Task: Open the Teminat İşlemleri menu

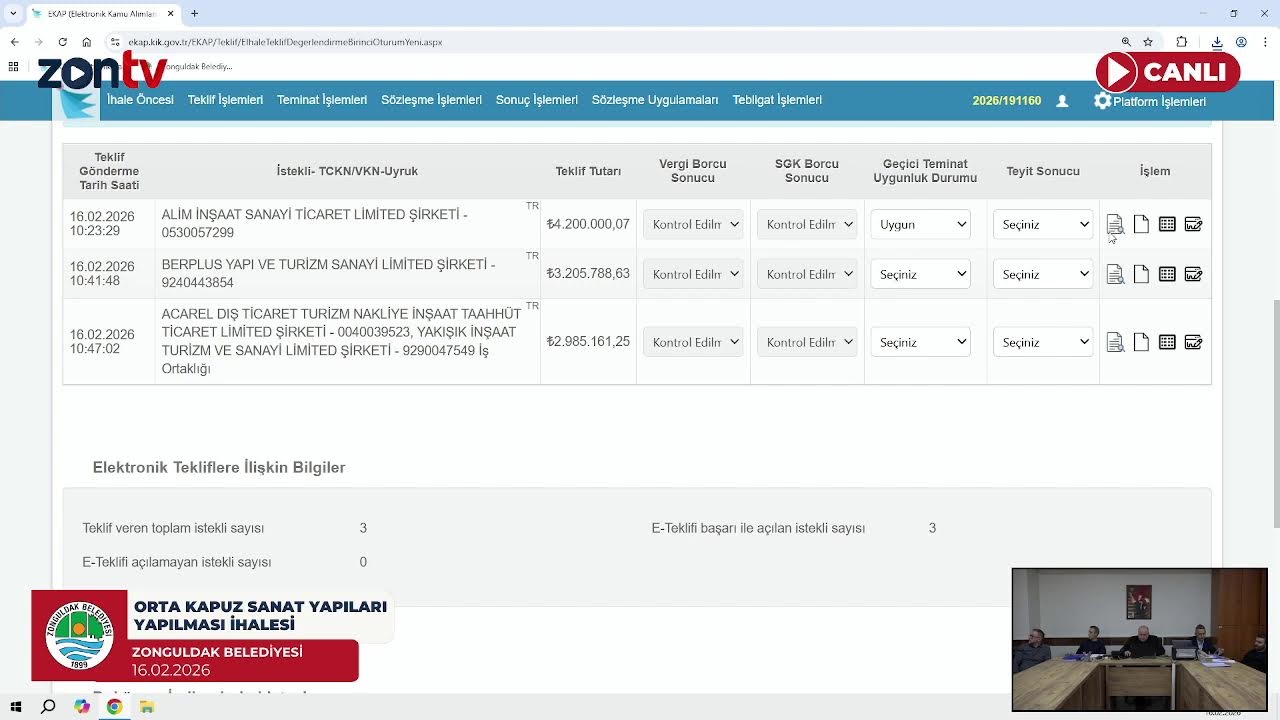Action: point(322,100)
